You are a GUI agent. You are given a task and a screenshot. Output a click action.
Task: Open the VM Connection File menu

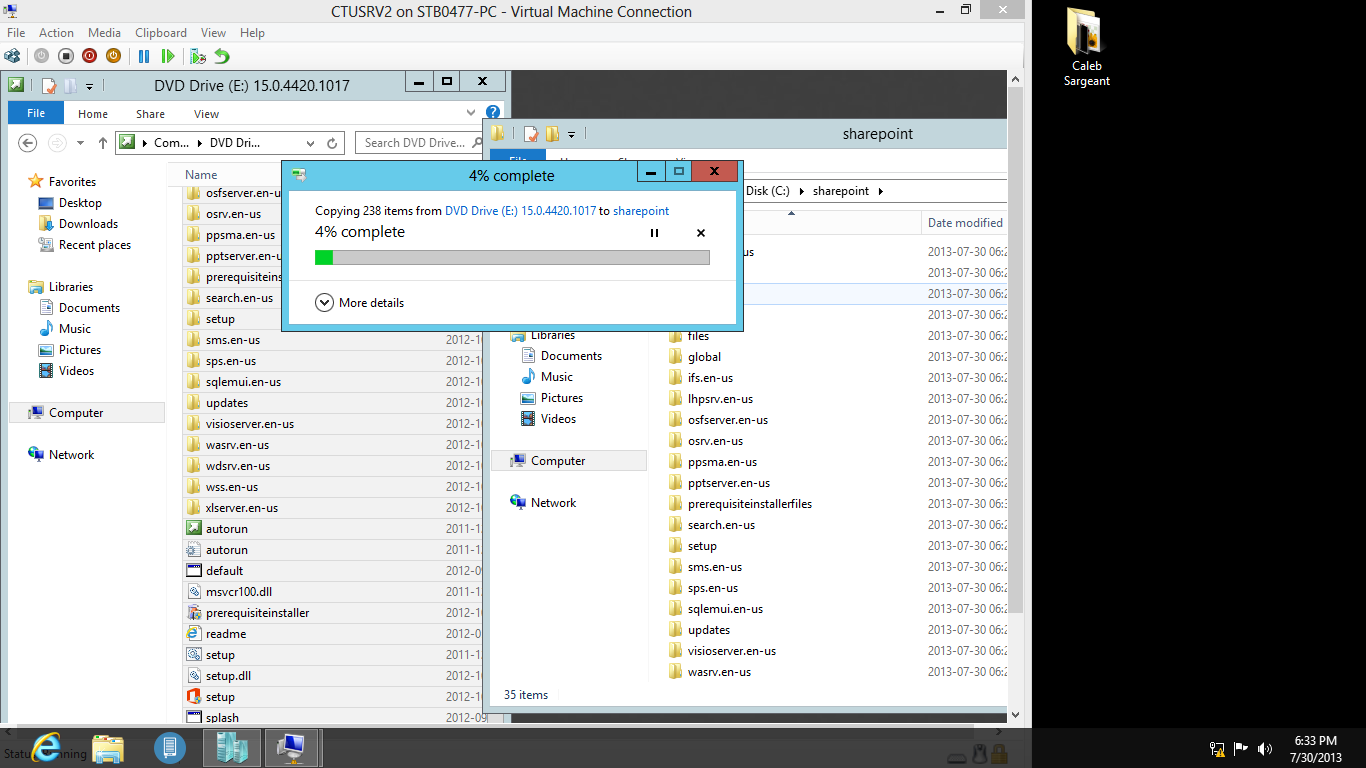click(16, 33)
